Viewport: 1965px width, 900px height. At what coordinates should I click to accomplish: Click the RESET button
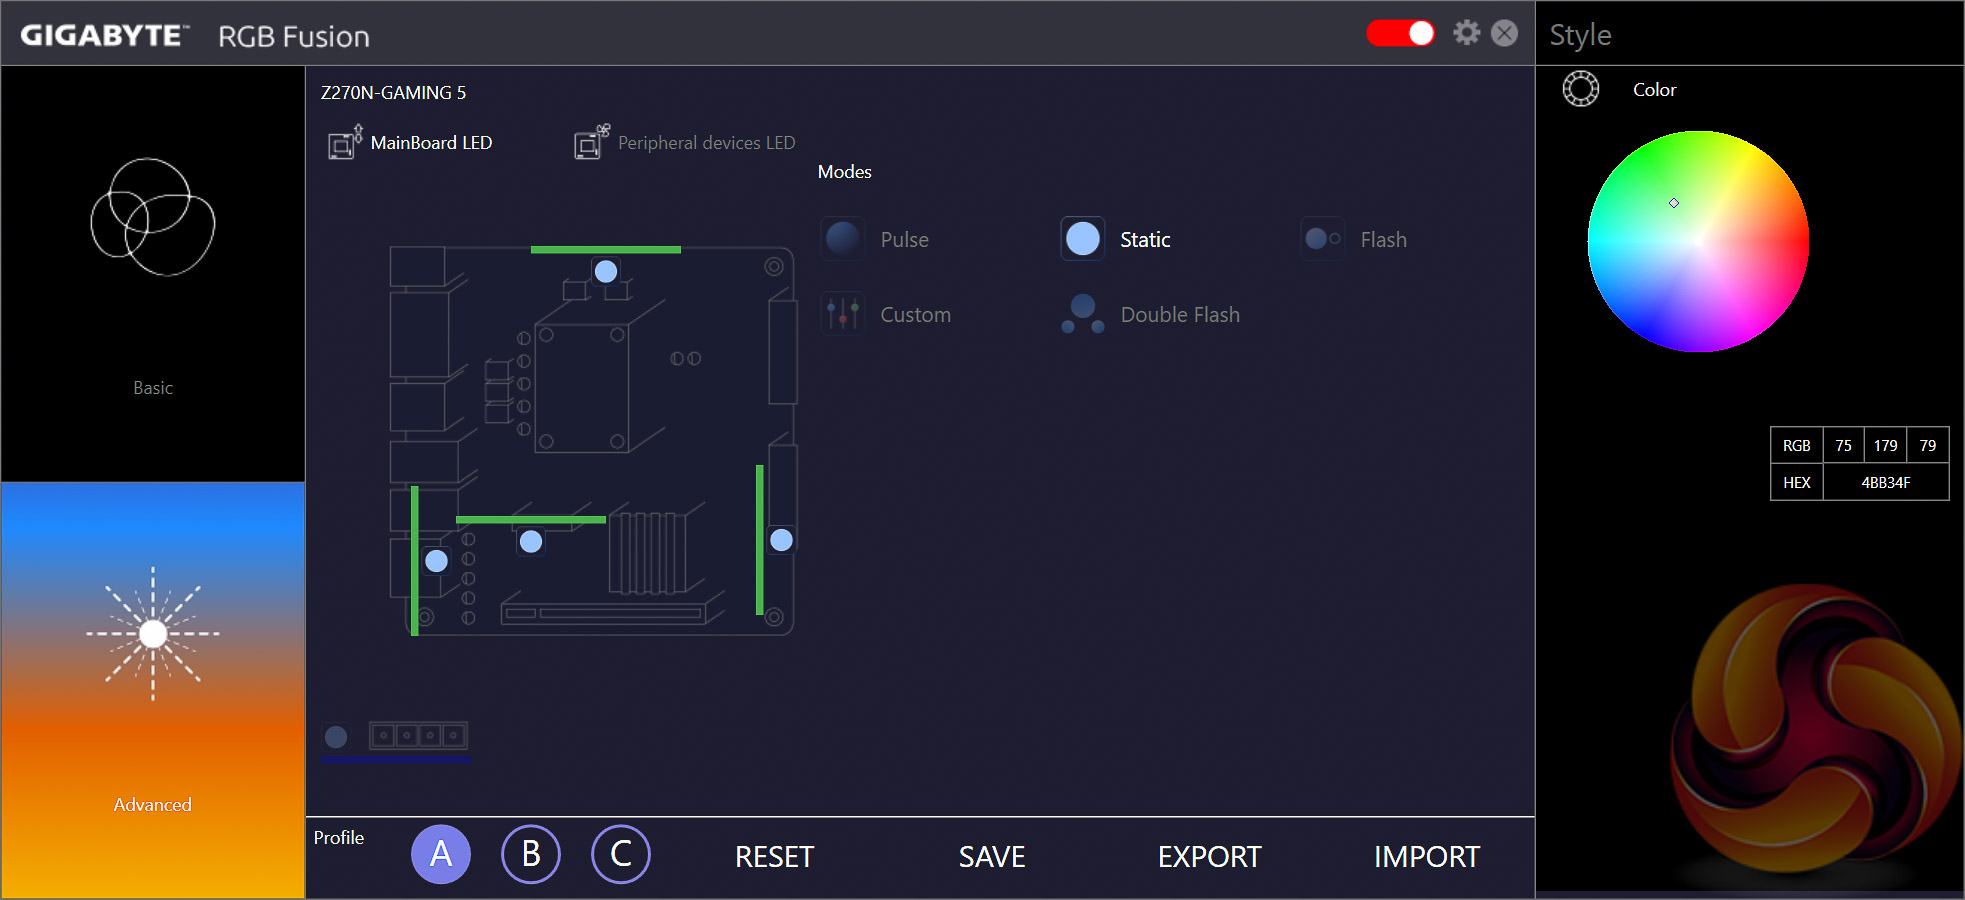pyautogui.click(x=775, y=857)
